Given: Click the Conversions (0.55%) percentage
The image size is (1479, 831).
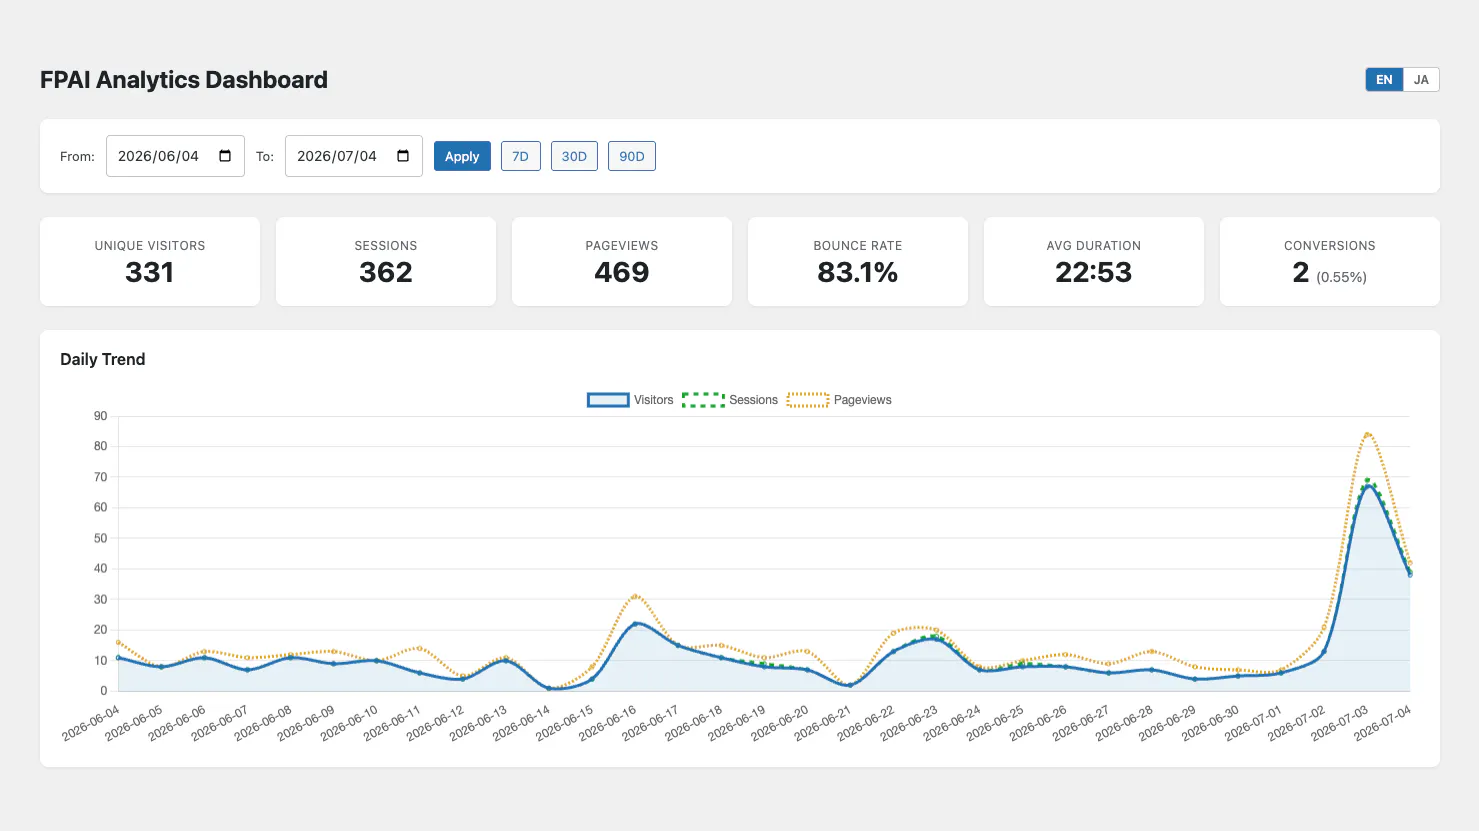Looking at the screenshot, I should tap(1341, 277).
